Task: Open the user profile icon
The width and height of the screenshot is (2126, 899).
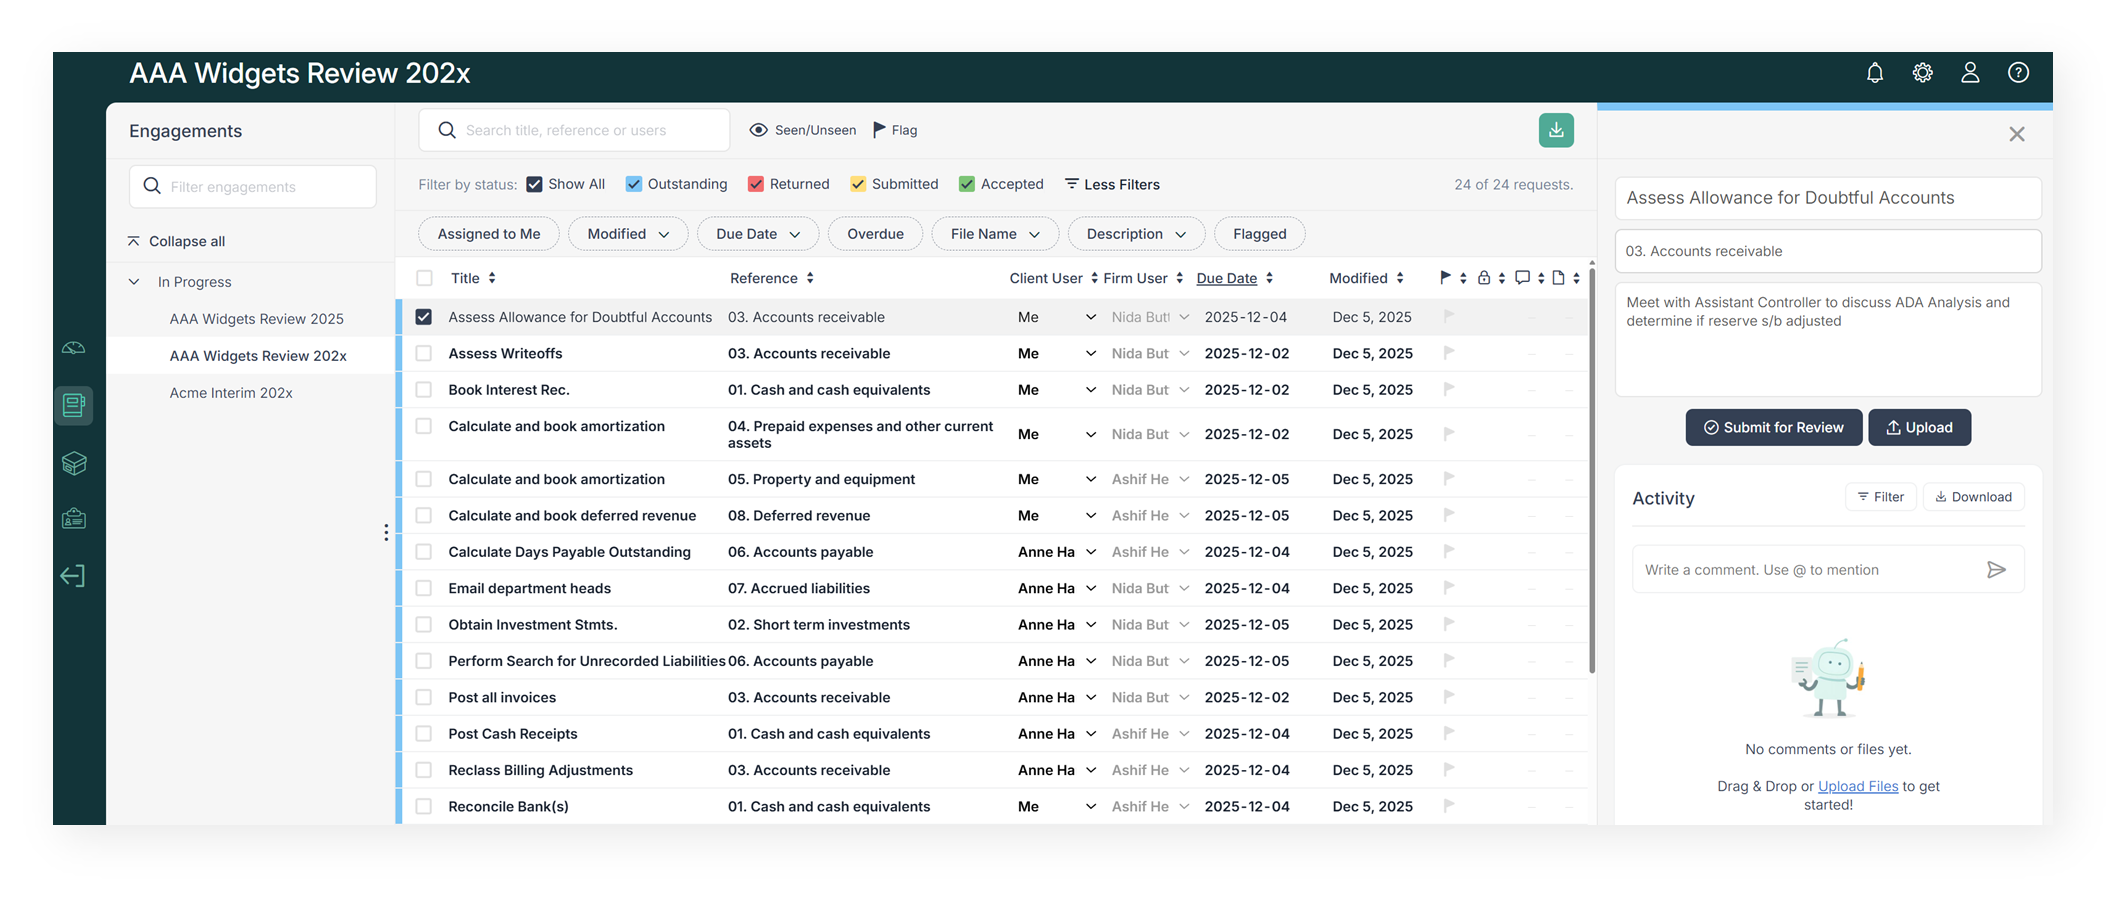Action: [x=1969, y=73]
